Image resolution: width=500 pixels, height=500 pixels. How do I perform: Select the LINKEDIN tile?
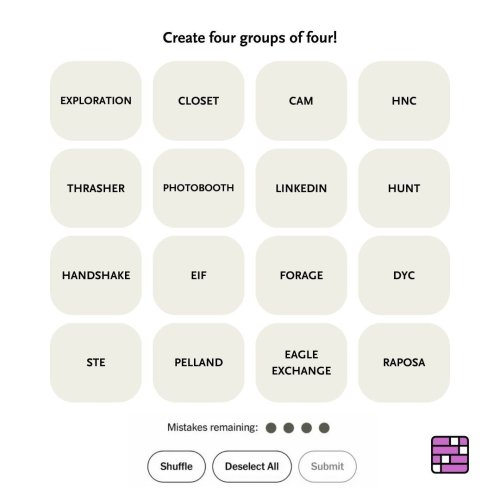coord(301,188)
